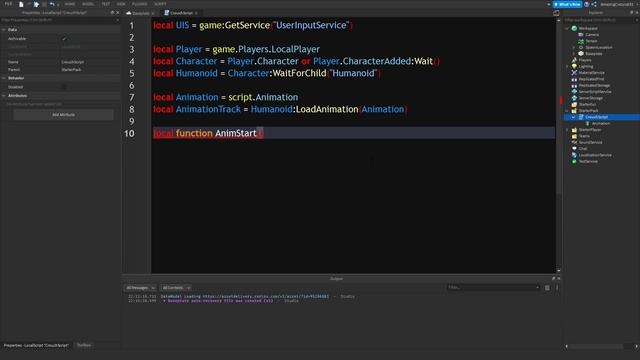Click the Filter workspace search field in Explorer
The width and height of the screenshot is (640, 360).
601,20
